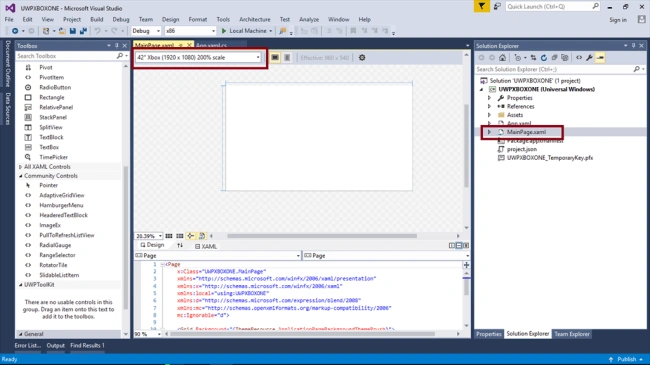Viewport: 650px width, 365px height.
Task: Click the plus icon atop XAML editor scrollbar
Action: (466, 265)
